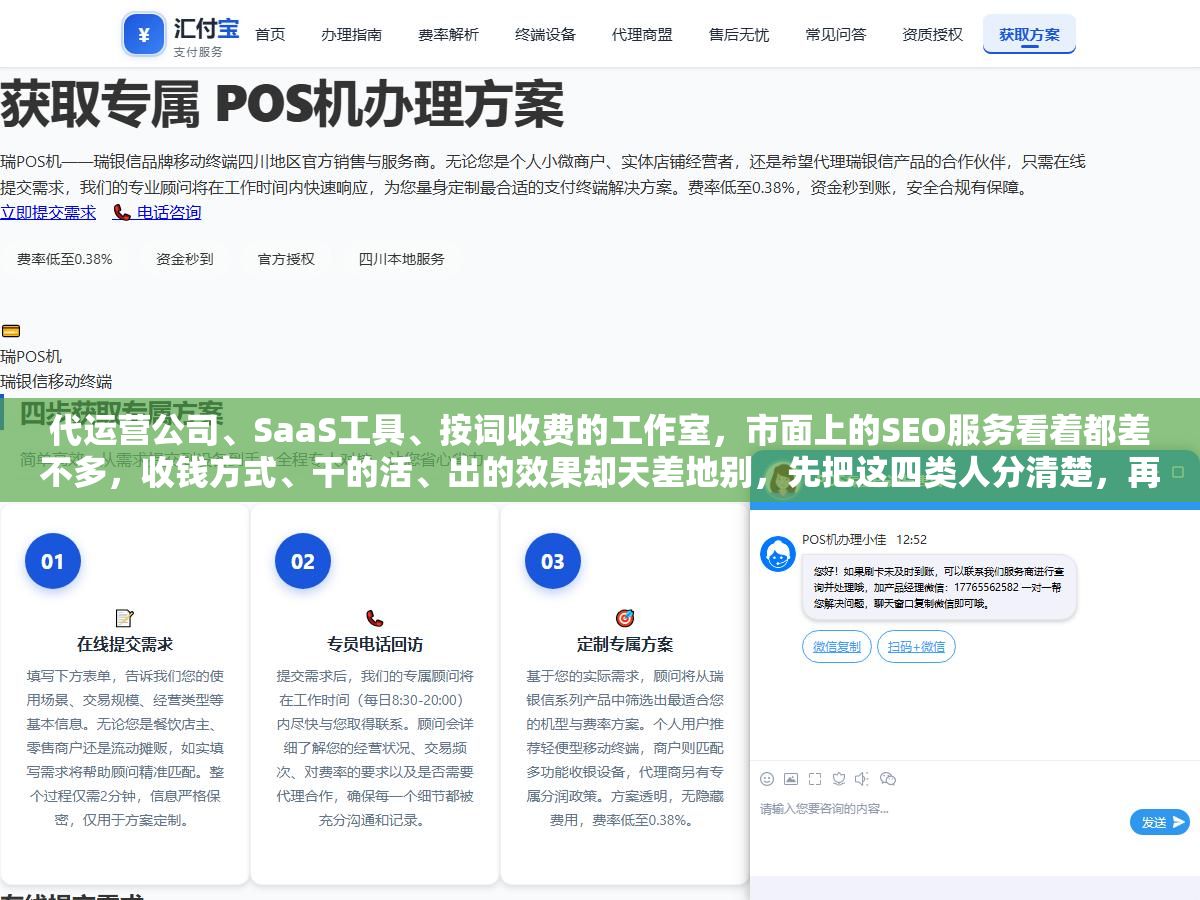Click the 资金秒到 tag
This screenshot has height=900, width=1200.
tap(185, 259)
